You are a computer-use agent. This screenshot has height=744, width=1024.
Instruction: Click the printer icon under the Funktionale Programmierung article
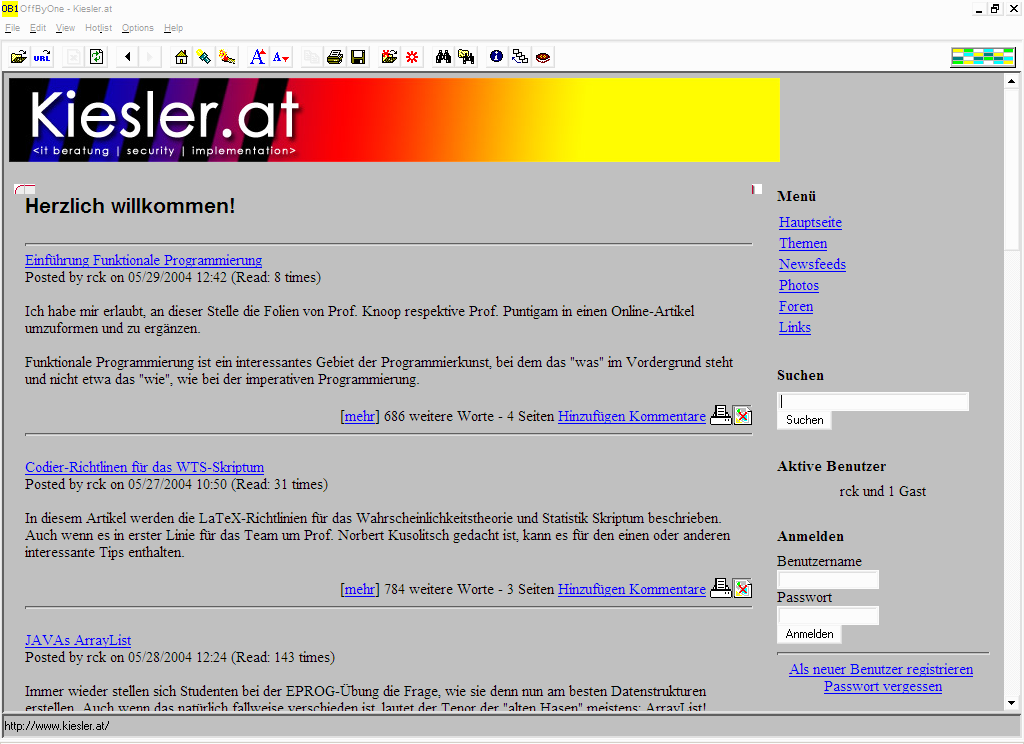pos(720,416)
